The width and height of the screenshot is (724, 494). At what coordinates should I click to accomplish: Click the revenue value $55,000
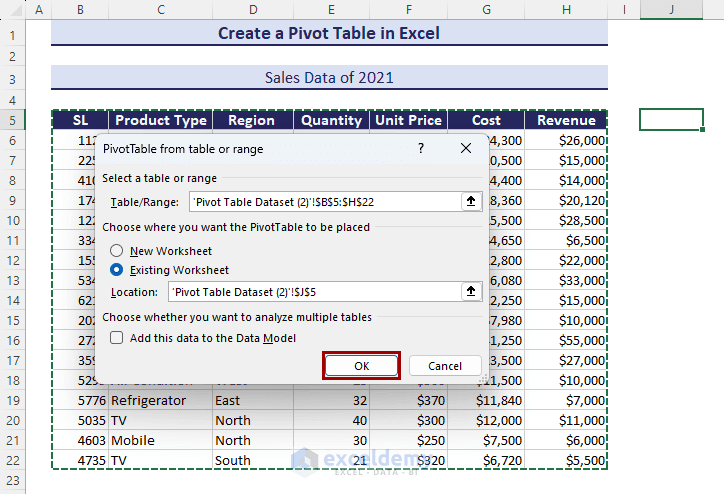click(x=567, y=340)
